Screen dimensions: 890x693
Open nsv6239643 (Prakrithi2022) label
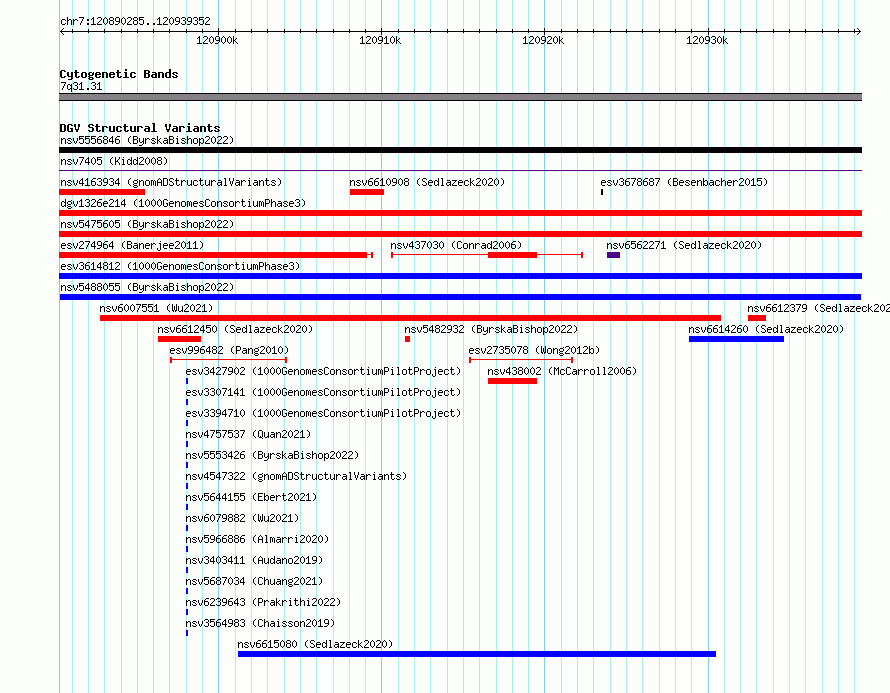(263, 602)
